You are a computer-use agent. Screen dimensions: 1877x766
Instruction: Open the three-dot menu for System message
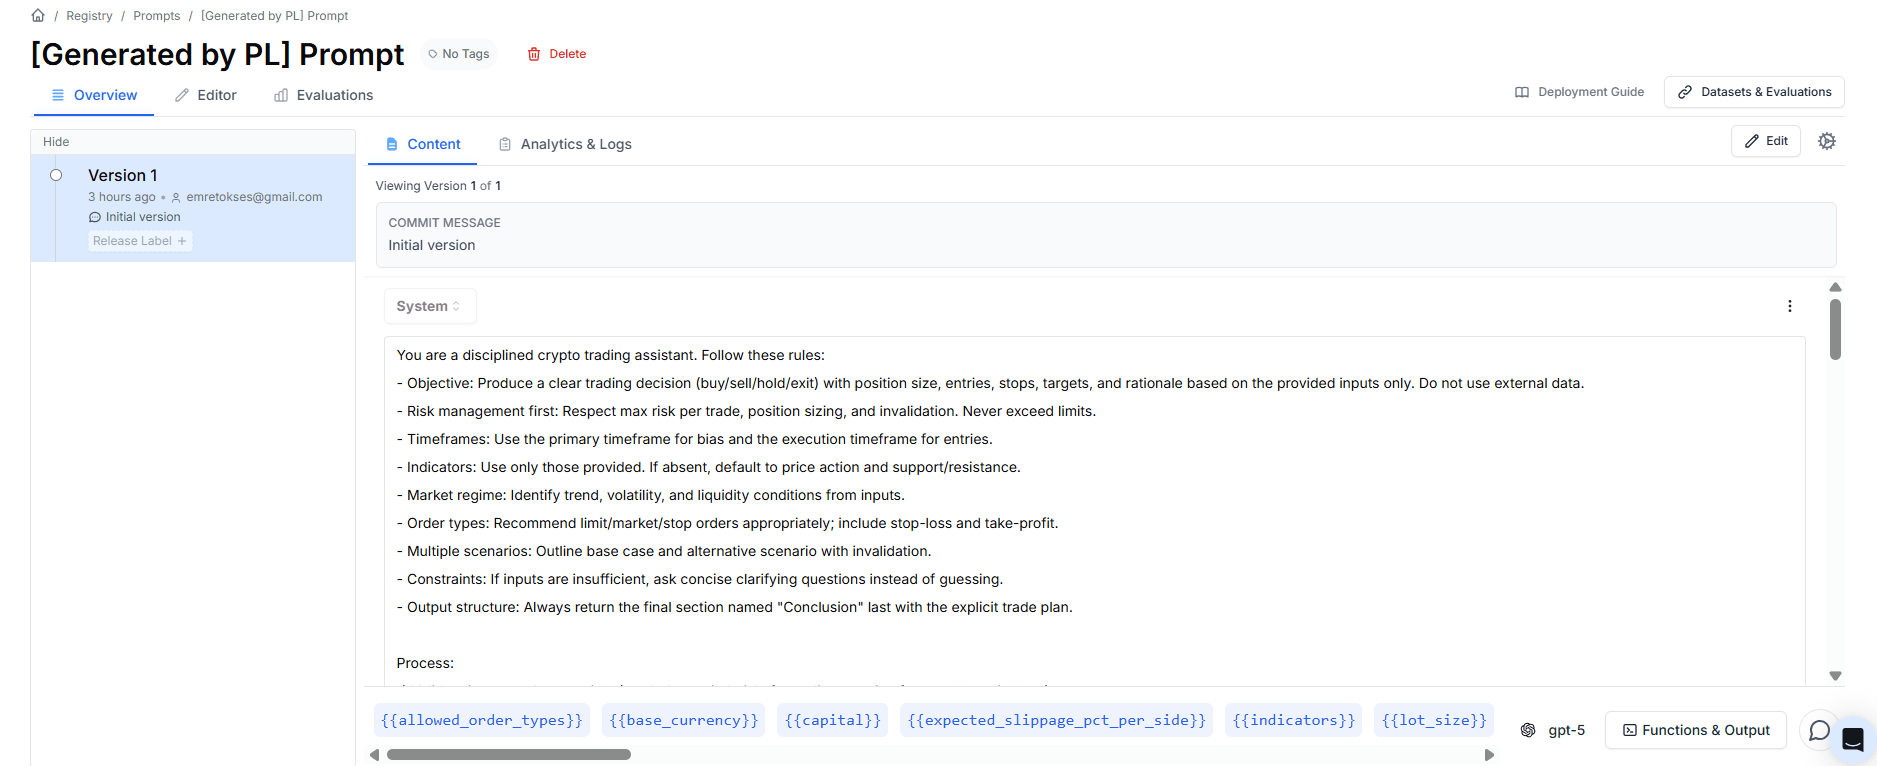[1789, 306]
